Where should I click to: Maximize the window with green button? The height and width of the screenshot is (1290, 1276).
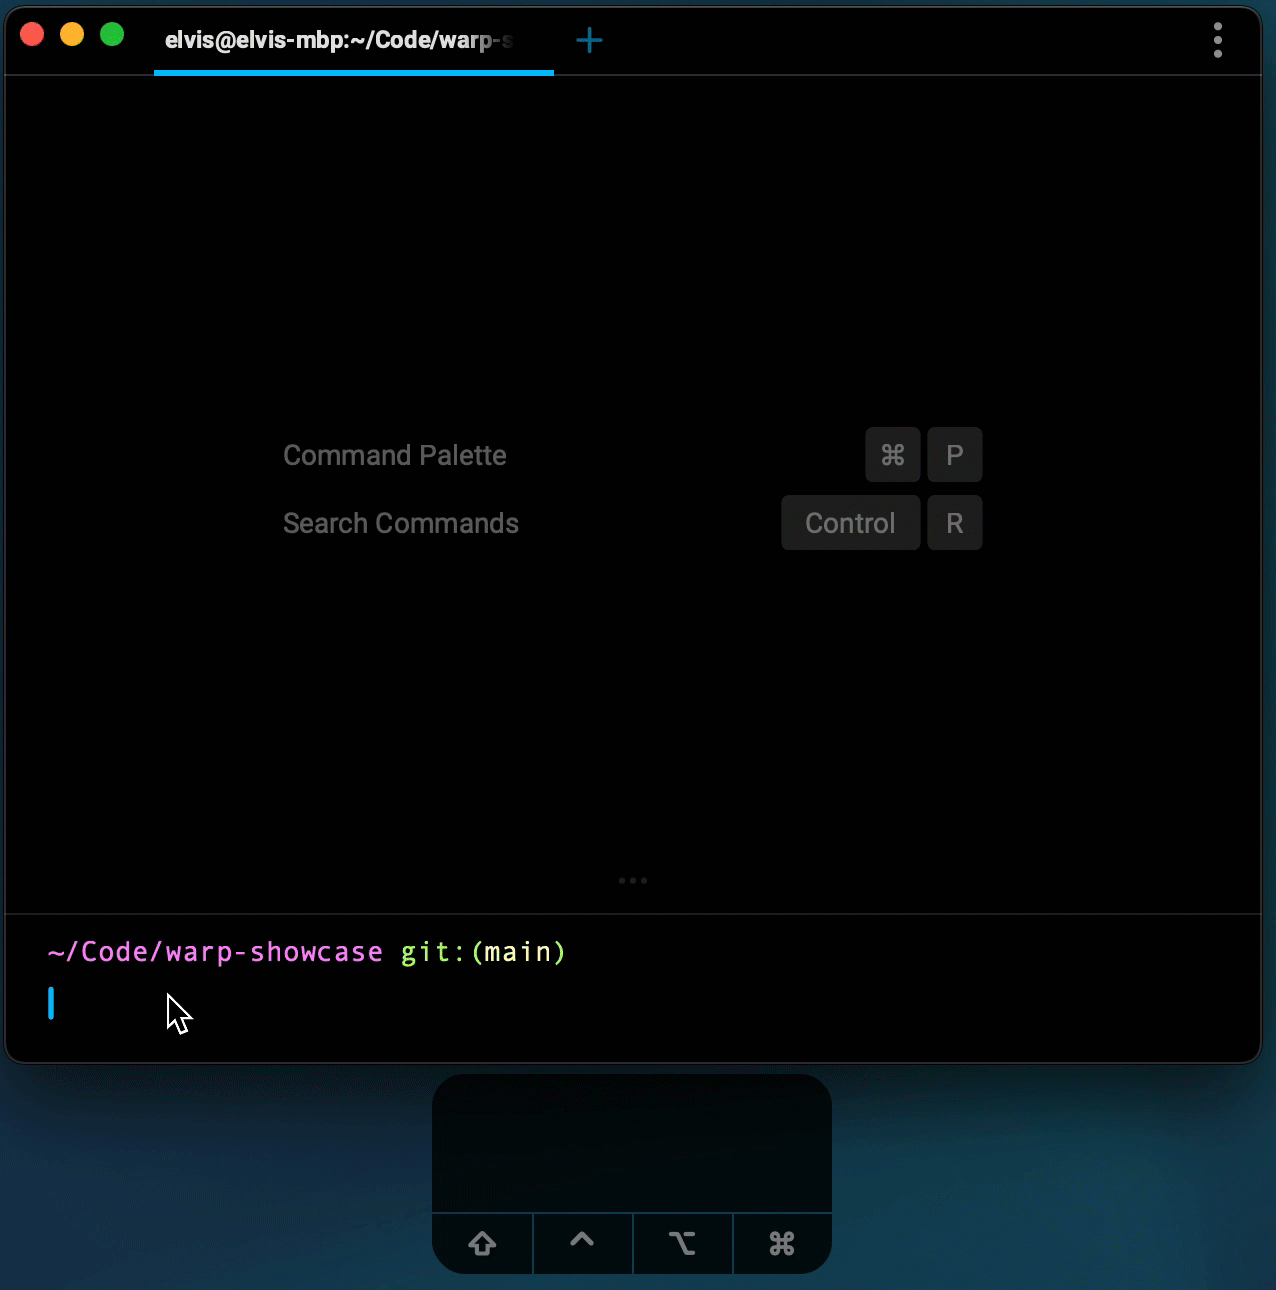click(112, 35)
